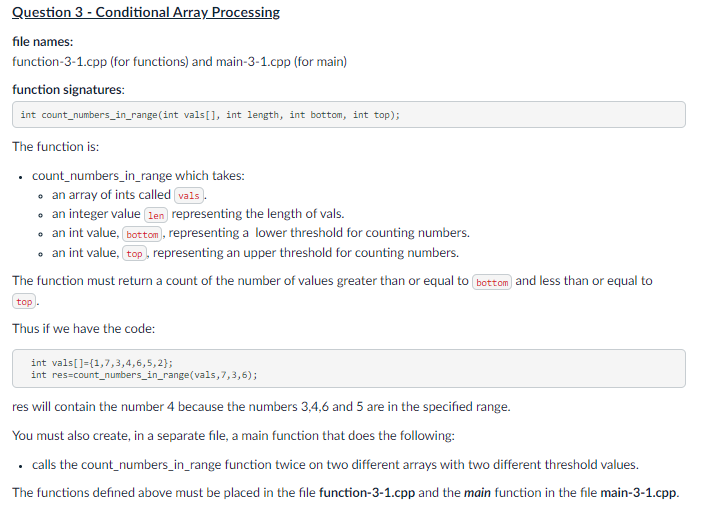This screenshot has height=509, width=707.
Task: Click the 'file names:' label
Action: point(42,42)
